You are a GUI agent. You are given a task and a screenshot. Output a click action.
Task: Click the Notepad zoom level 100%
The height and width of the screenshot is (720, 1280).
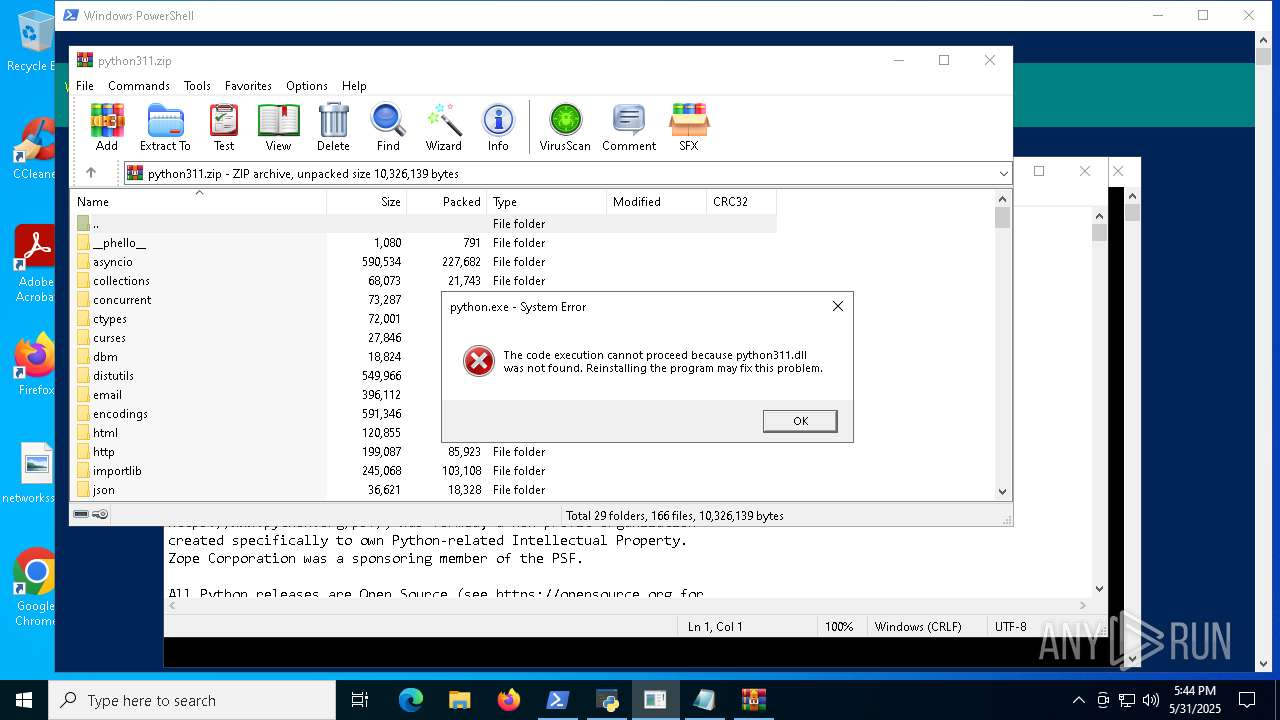(x=839, y=627)
